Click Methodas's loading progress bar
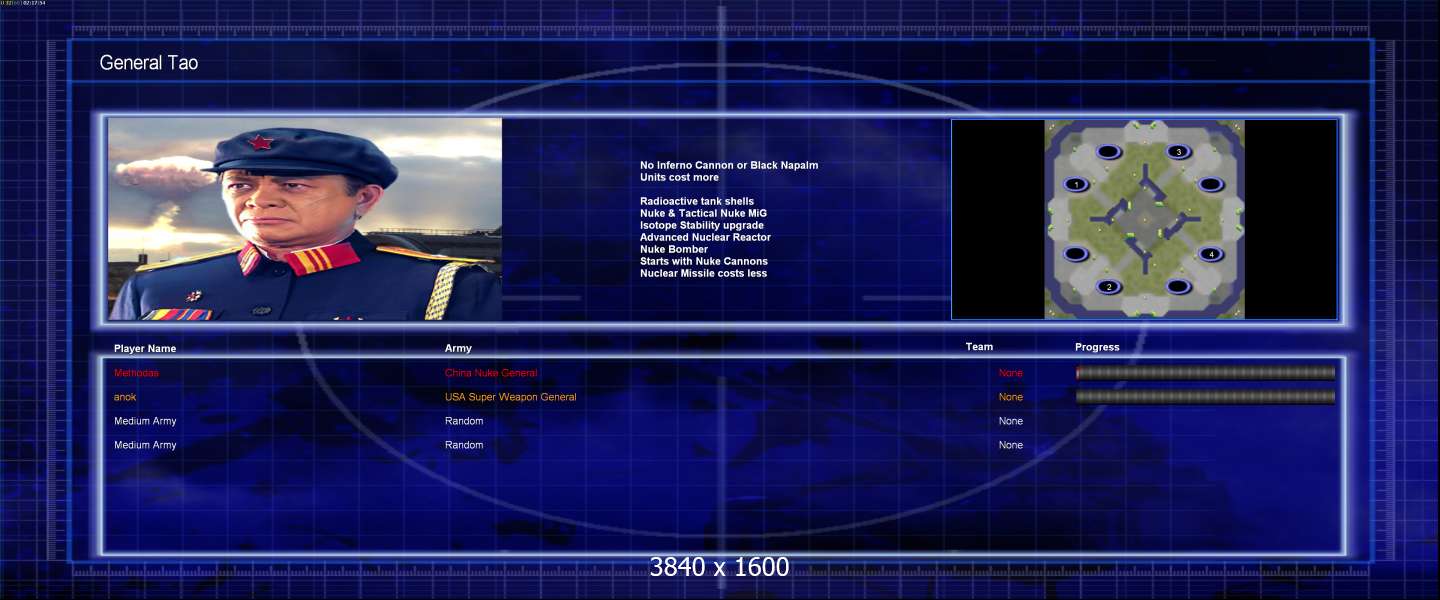Image resolution: width=1440 pixels, height=600 pixels. 1205,373
